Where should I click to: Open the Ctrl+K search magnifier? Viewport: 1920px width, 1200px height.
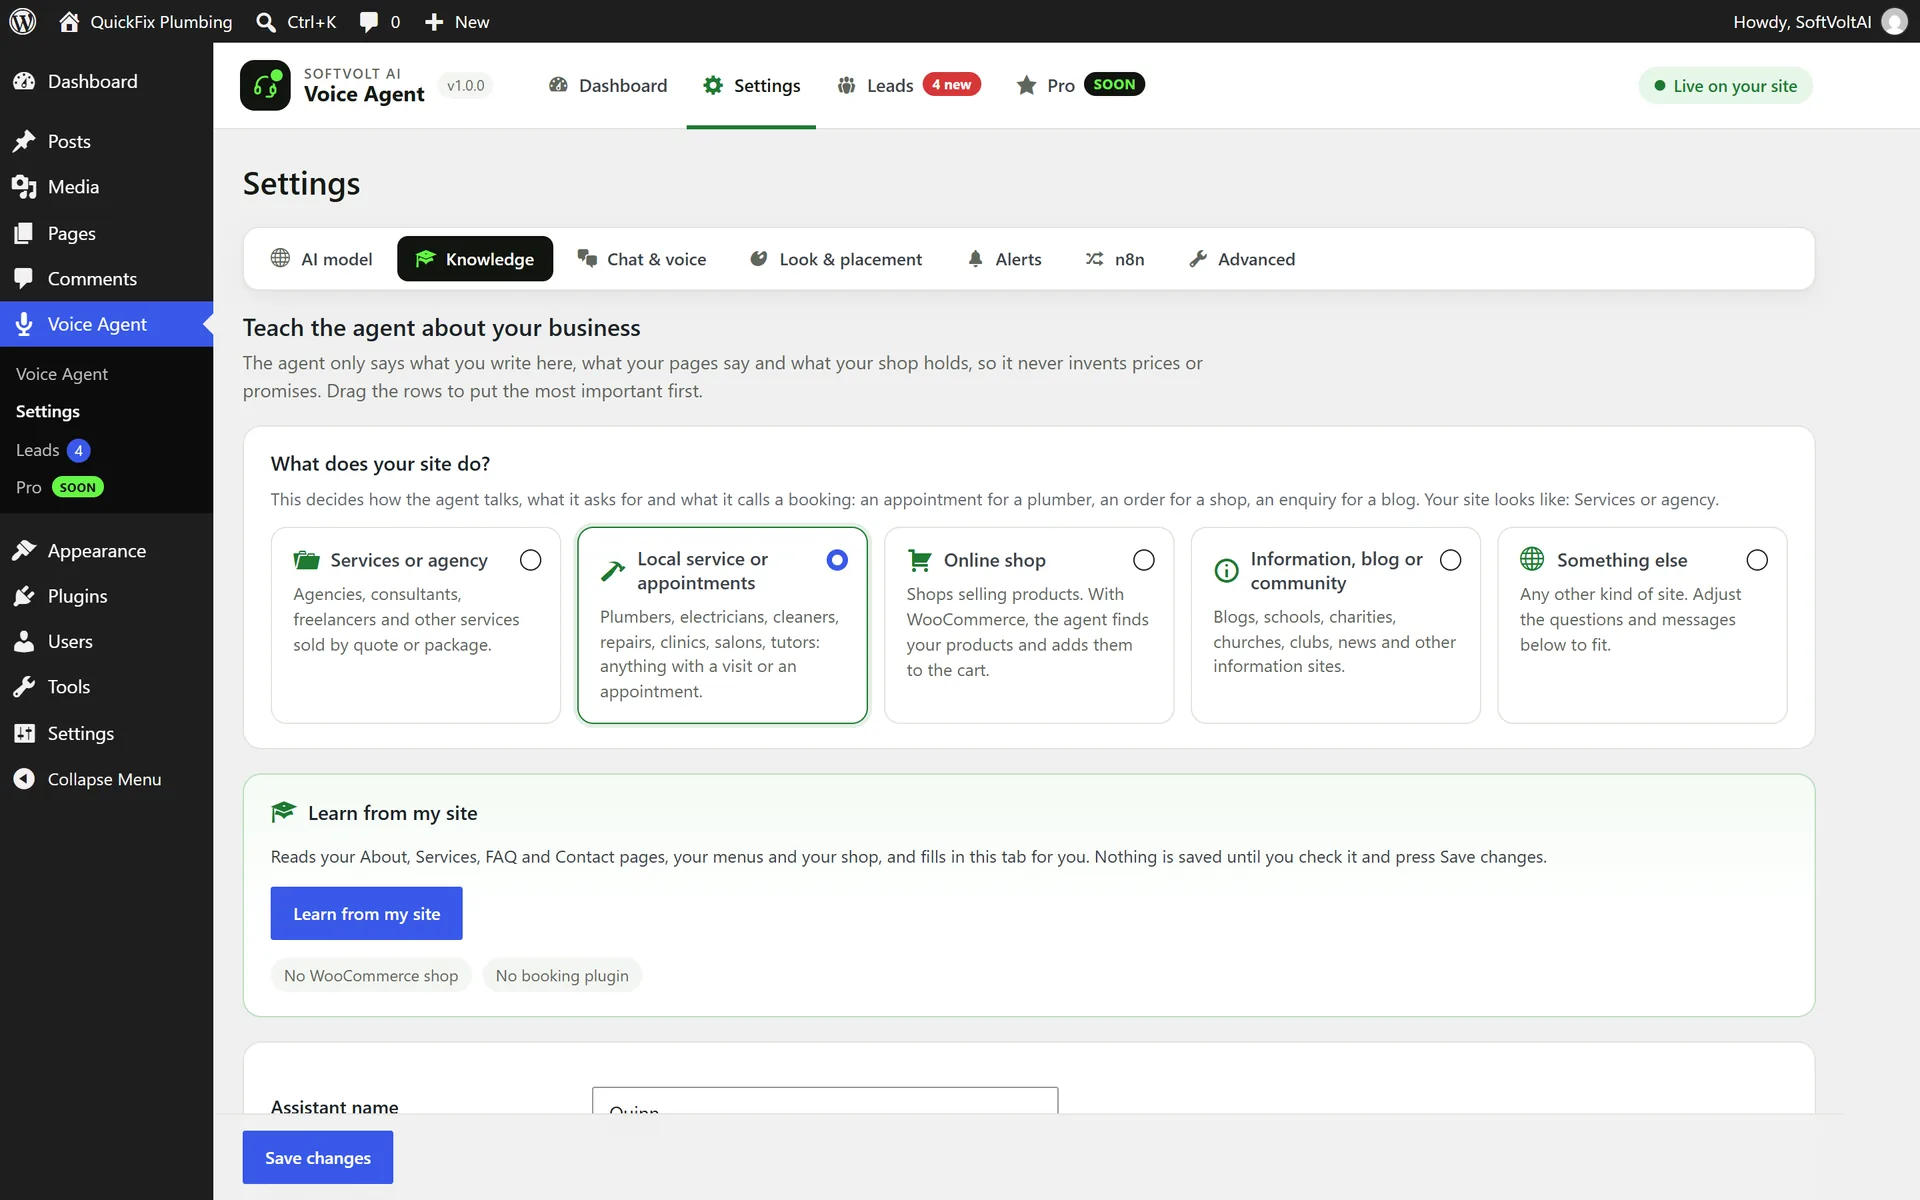tap(266, 22)
